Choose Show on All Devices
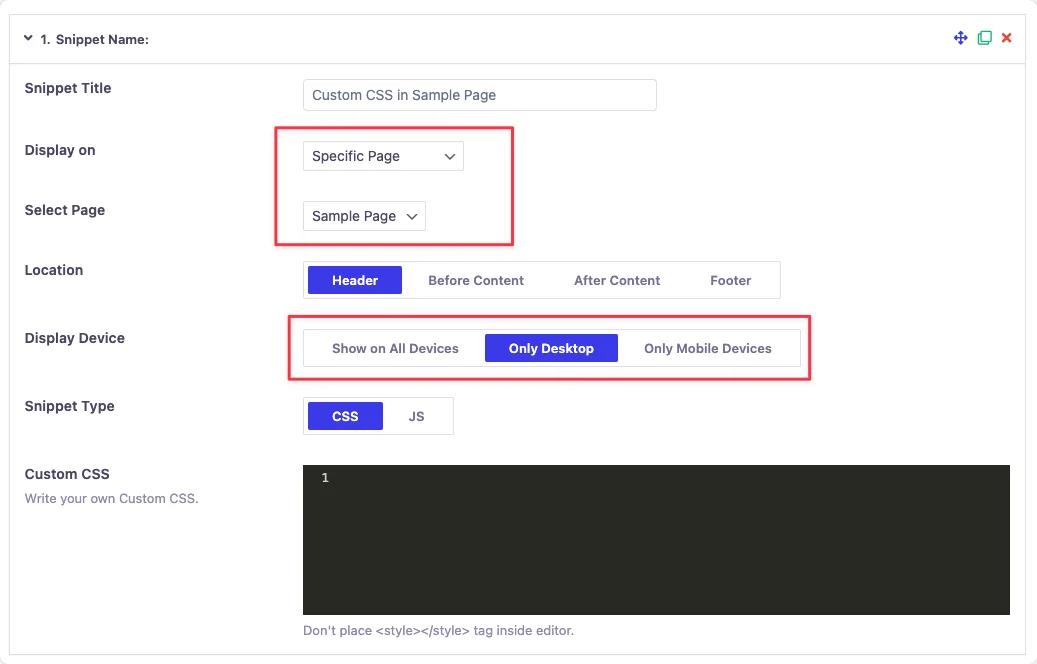The width and height of the screenshot is (1037, 664). tap(395, 349)
